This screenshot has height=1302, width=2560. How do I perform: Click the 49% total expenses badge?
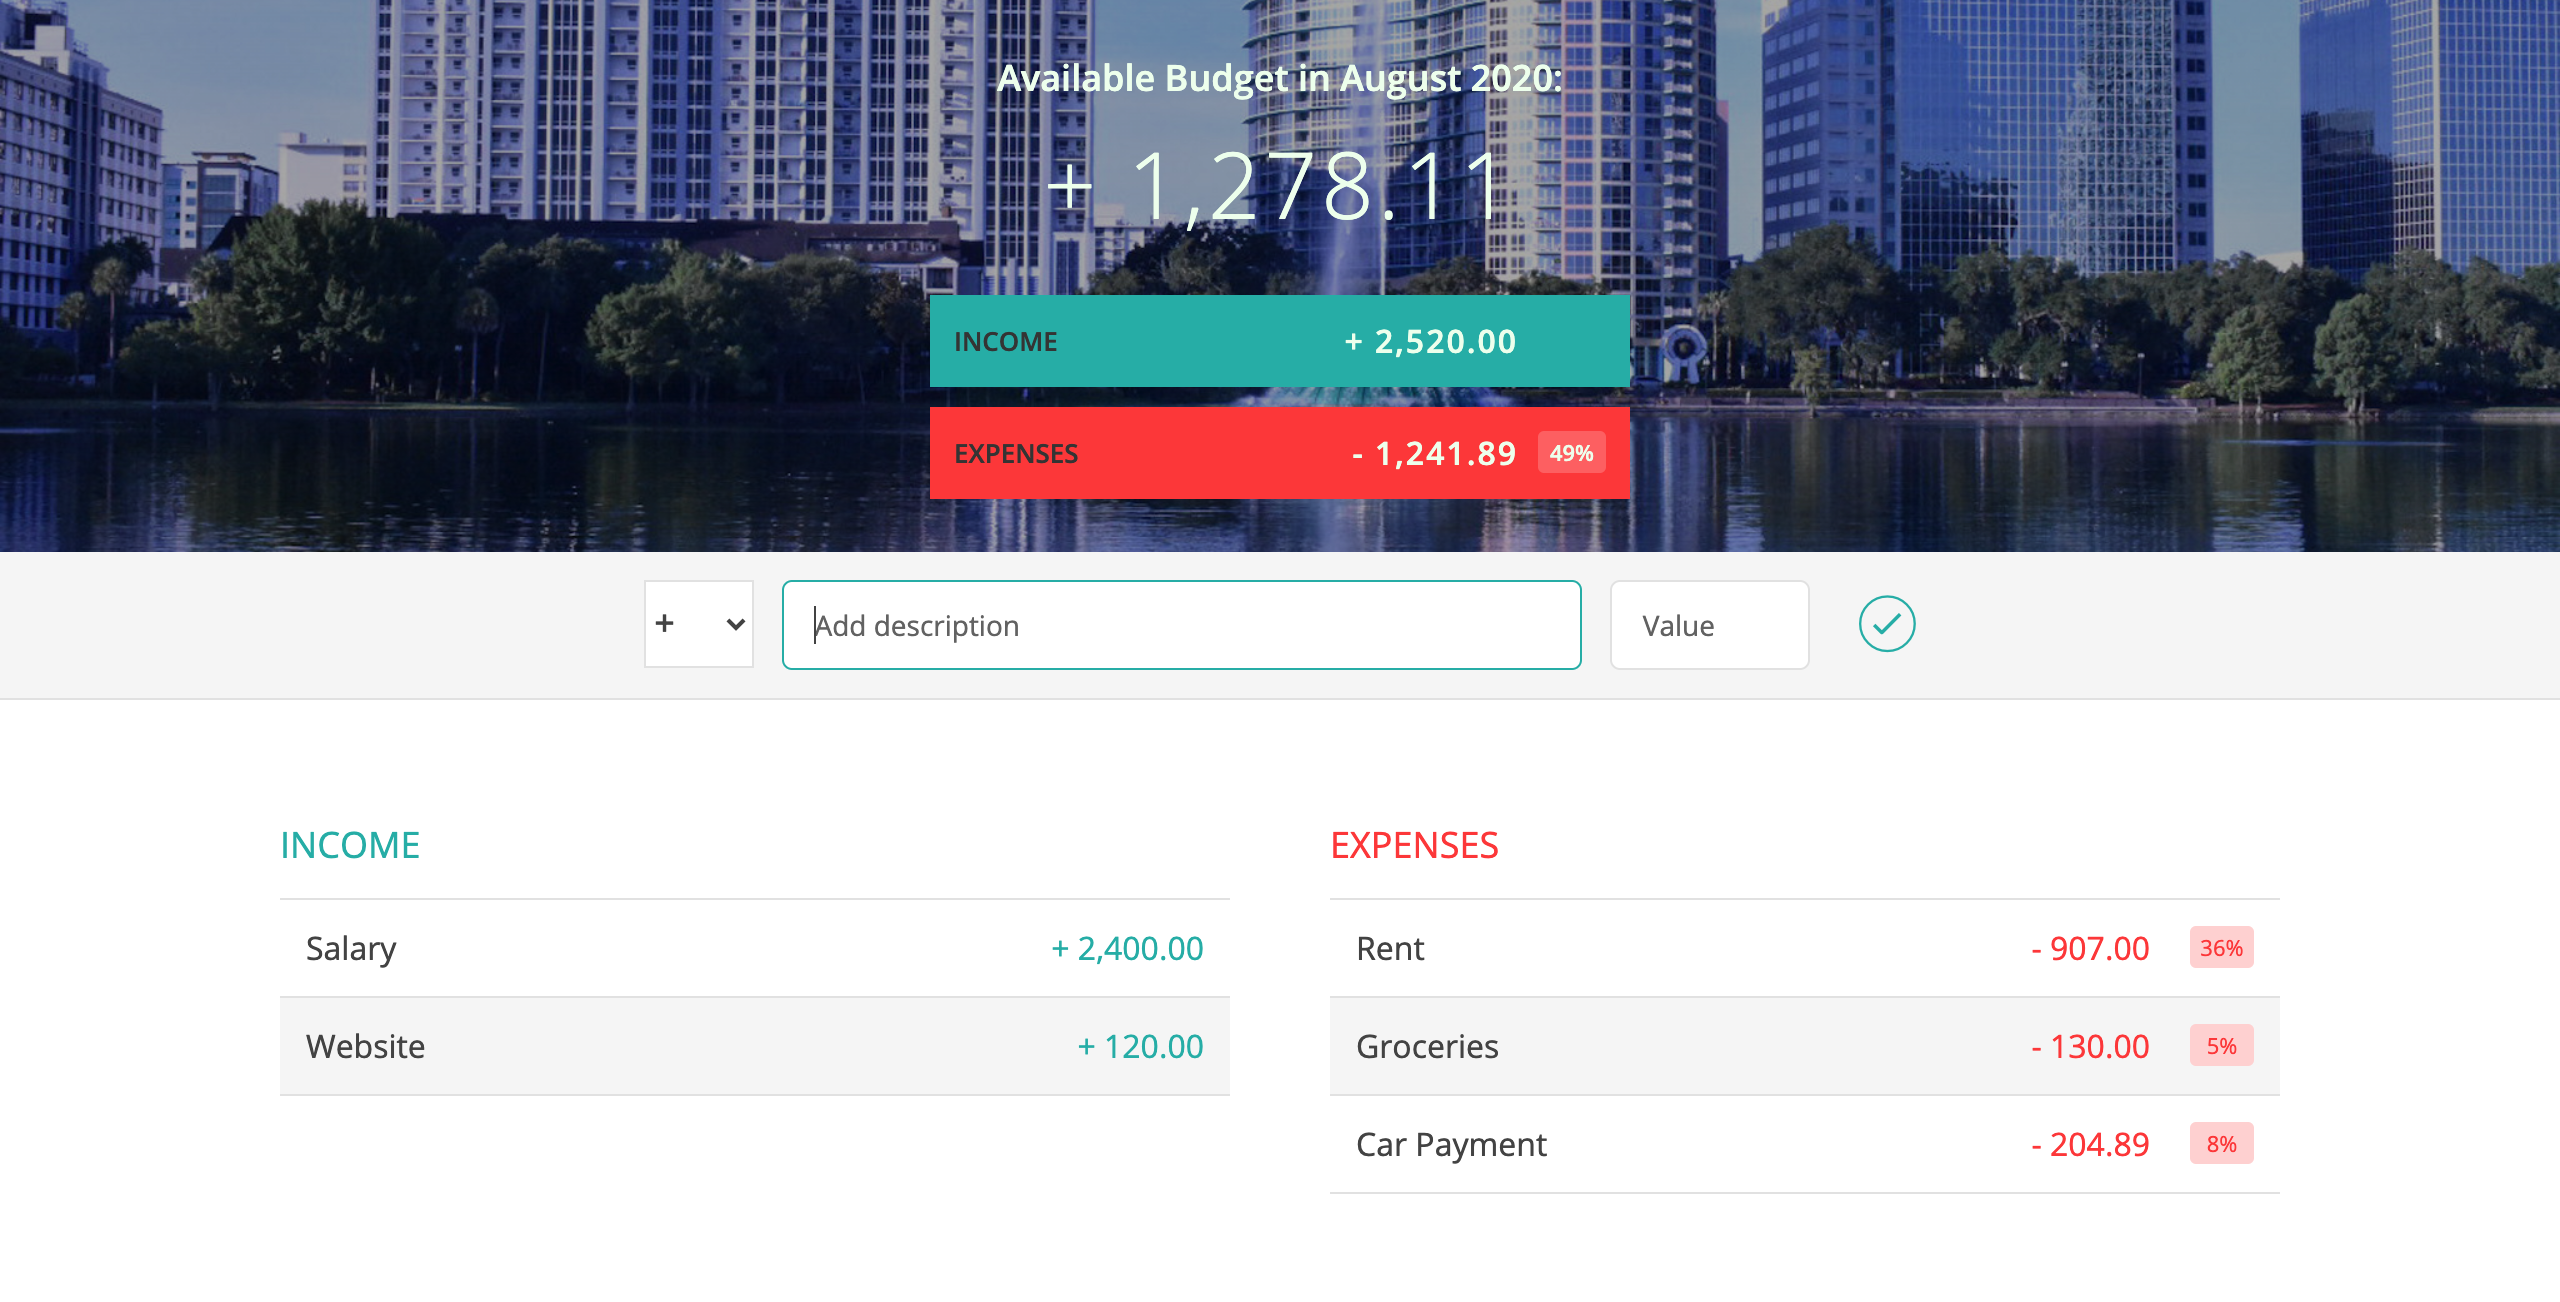tap(1571, 453)
